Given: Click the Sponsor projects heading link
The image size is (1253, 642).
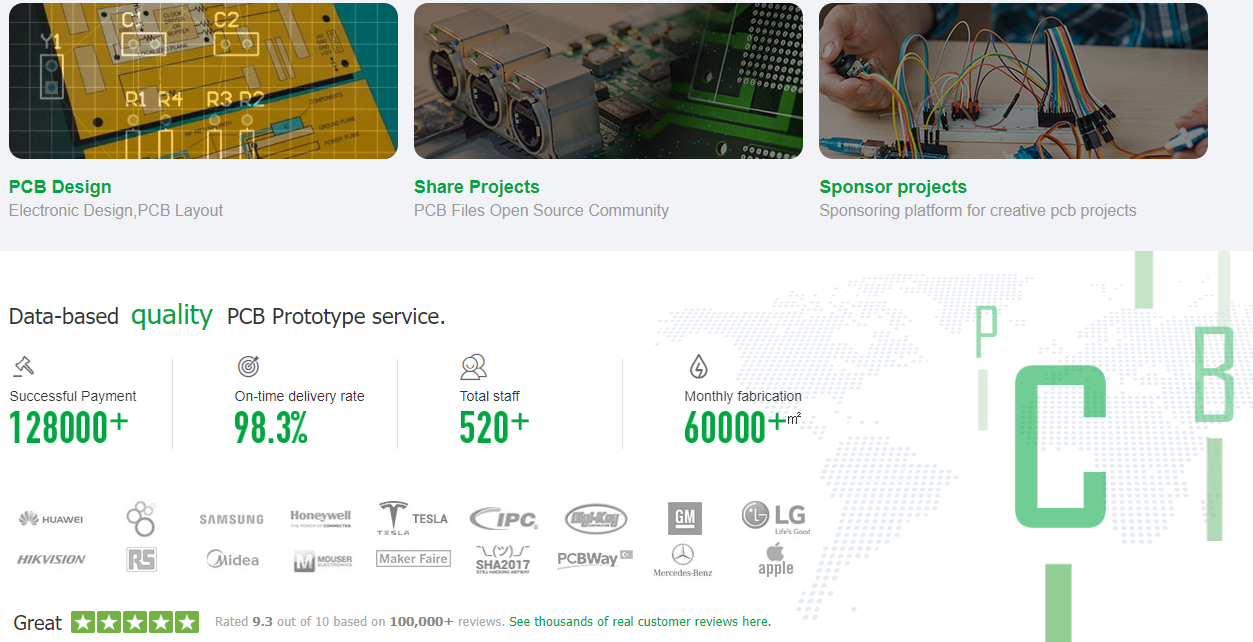Looking at the screenshot, I should point(893,187).
